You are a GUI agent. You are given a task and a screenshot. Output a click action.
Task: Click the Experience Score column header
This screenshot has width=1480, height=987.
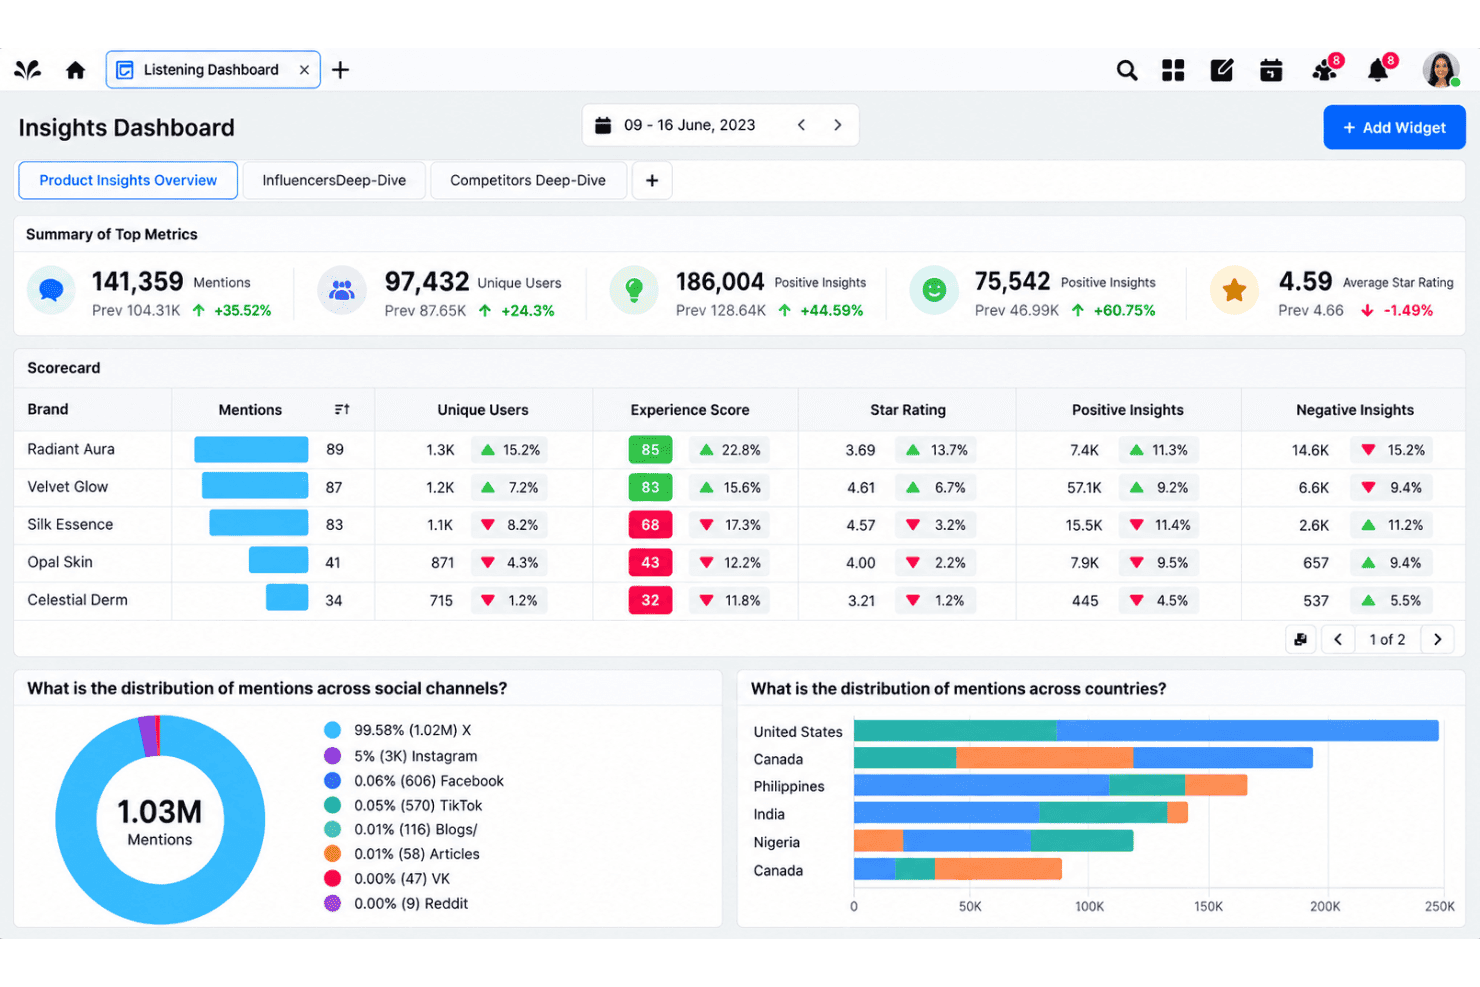690,410
